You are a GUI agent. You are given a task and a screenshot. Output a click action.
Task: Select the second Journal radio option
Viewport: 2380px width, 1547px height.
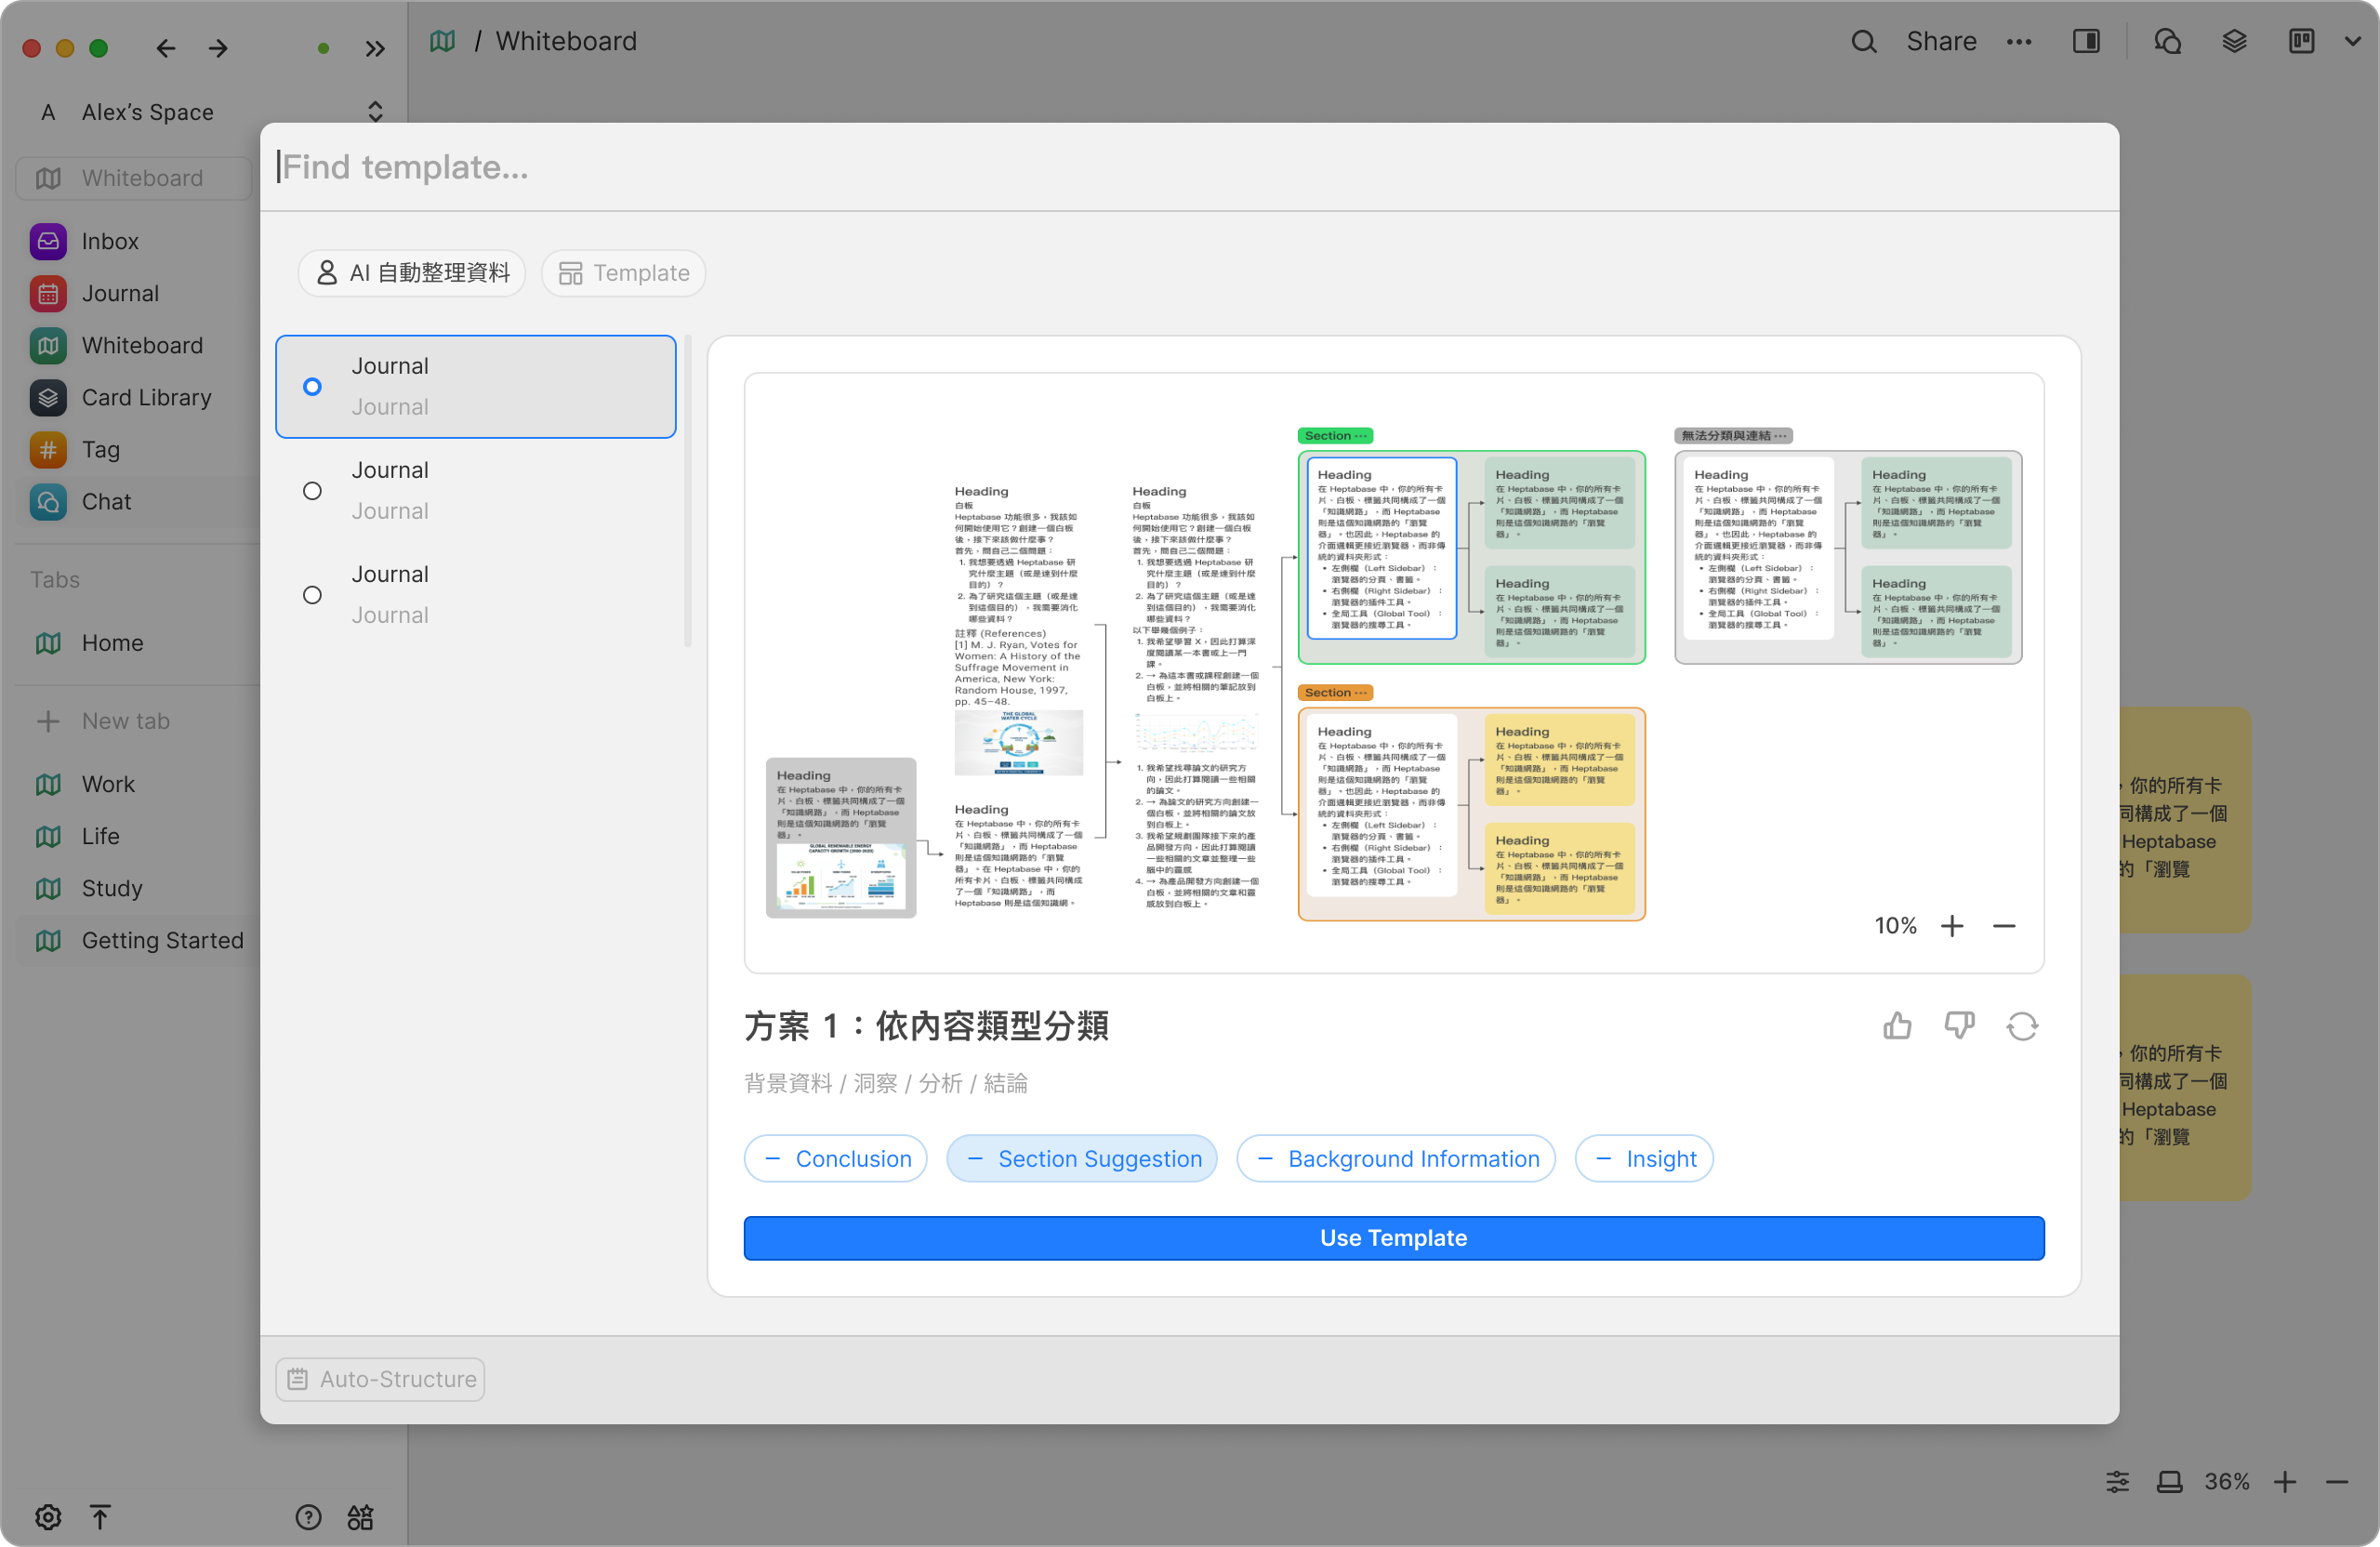pyautogui.click(x=312, y=491)
